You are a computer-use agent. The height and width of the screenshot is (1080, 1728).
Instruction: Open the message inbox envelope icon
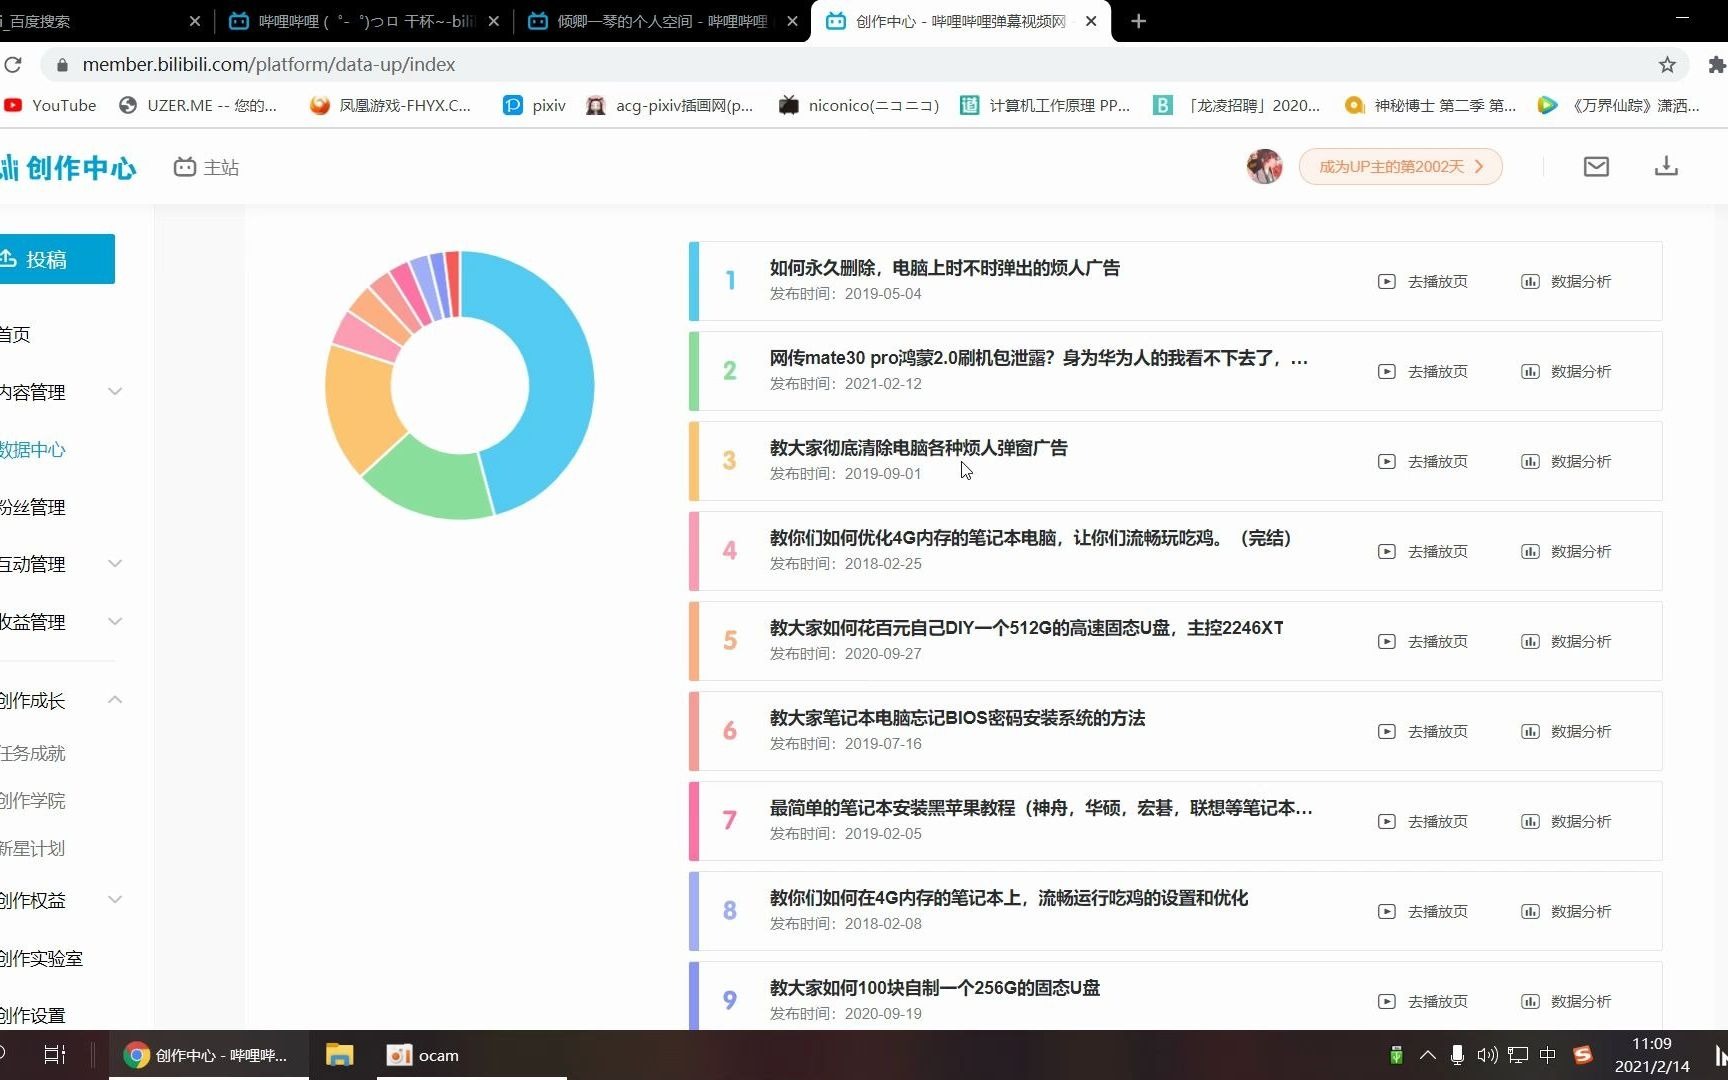click(x=1595, y=166)
